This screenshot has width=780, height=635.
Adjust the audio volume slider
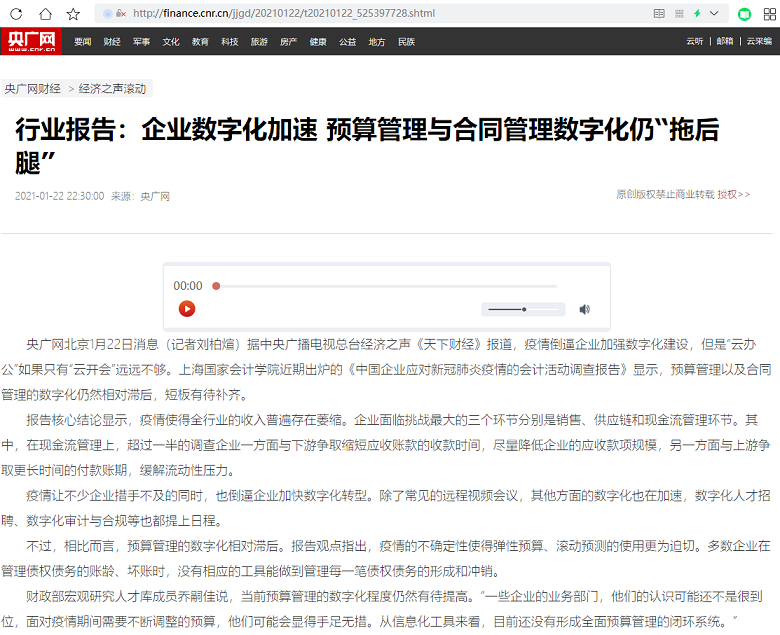tap(522, 310)
